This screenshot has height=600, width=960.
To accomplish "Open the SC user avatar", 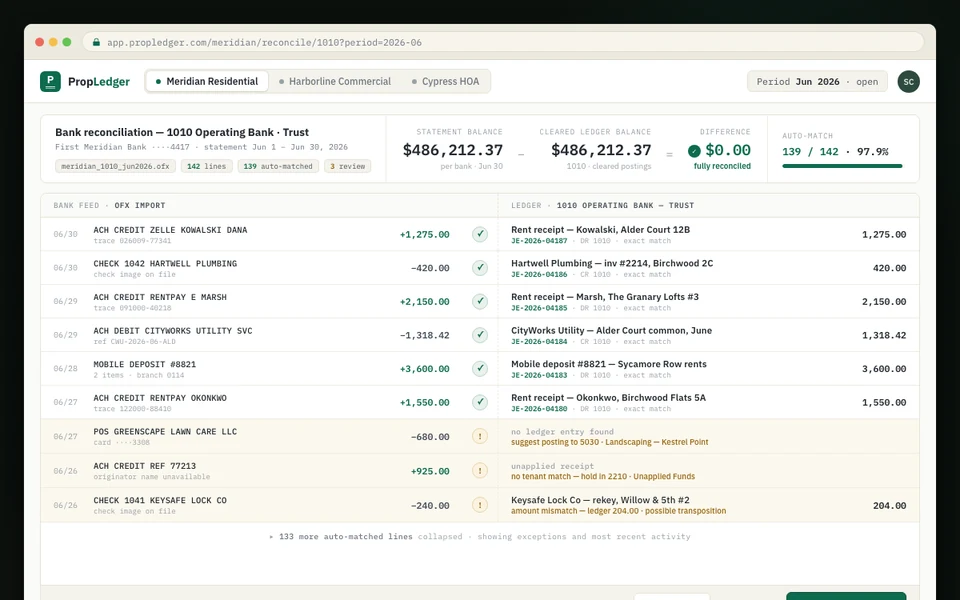I will click(x=908, y=81).
